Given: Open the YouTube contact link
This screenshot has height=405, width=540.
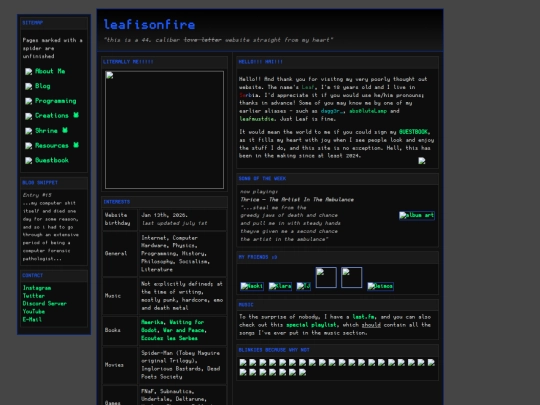Looking at the screenshot, I should click(x=34, y=312).
